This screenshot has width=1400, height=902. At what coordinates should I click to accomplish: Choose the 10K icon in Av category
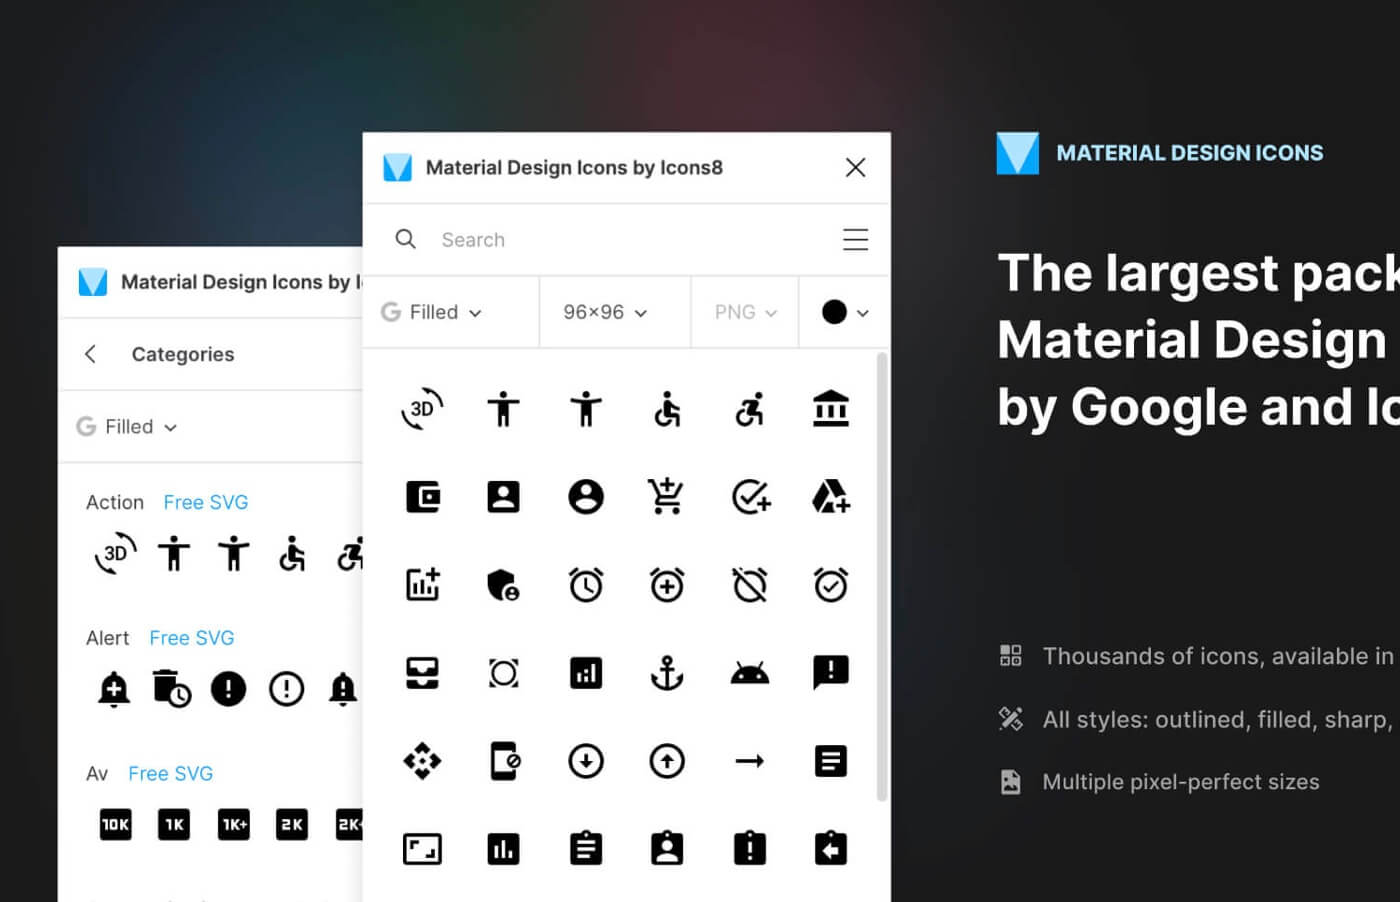point(115,824)
